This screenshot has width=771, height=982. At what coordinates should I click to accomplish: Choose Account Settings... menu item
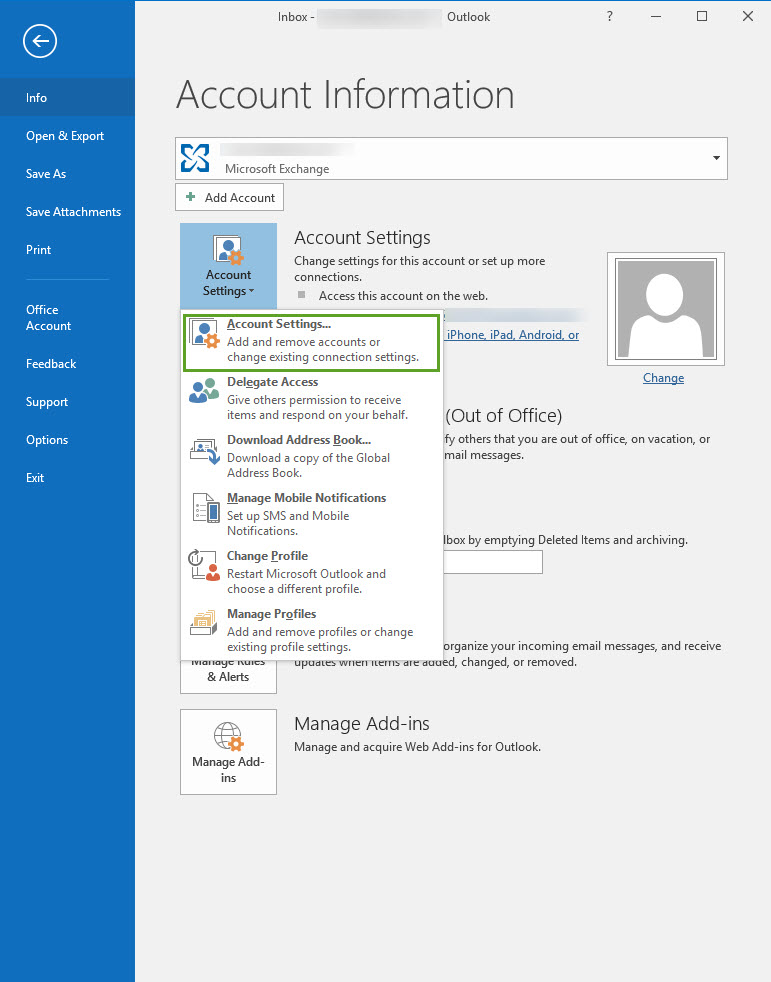coord(312,343)
